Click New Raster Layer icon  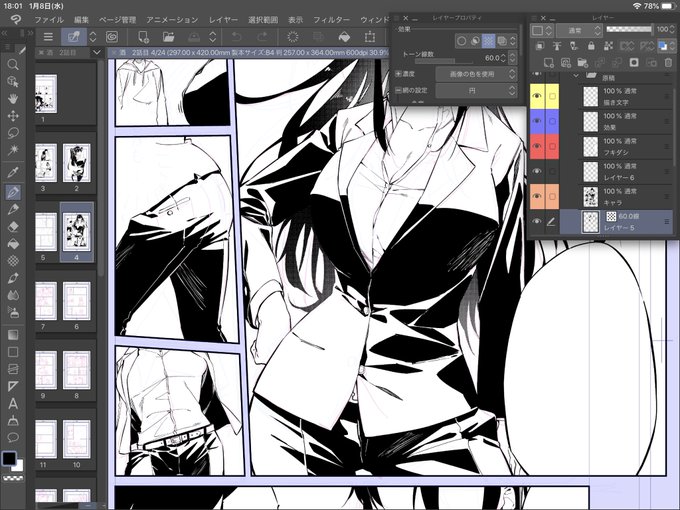pyautogui.click(x=549, y=63)
